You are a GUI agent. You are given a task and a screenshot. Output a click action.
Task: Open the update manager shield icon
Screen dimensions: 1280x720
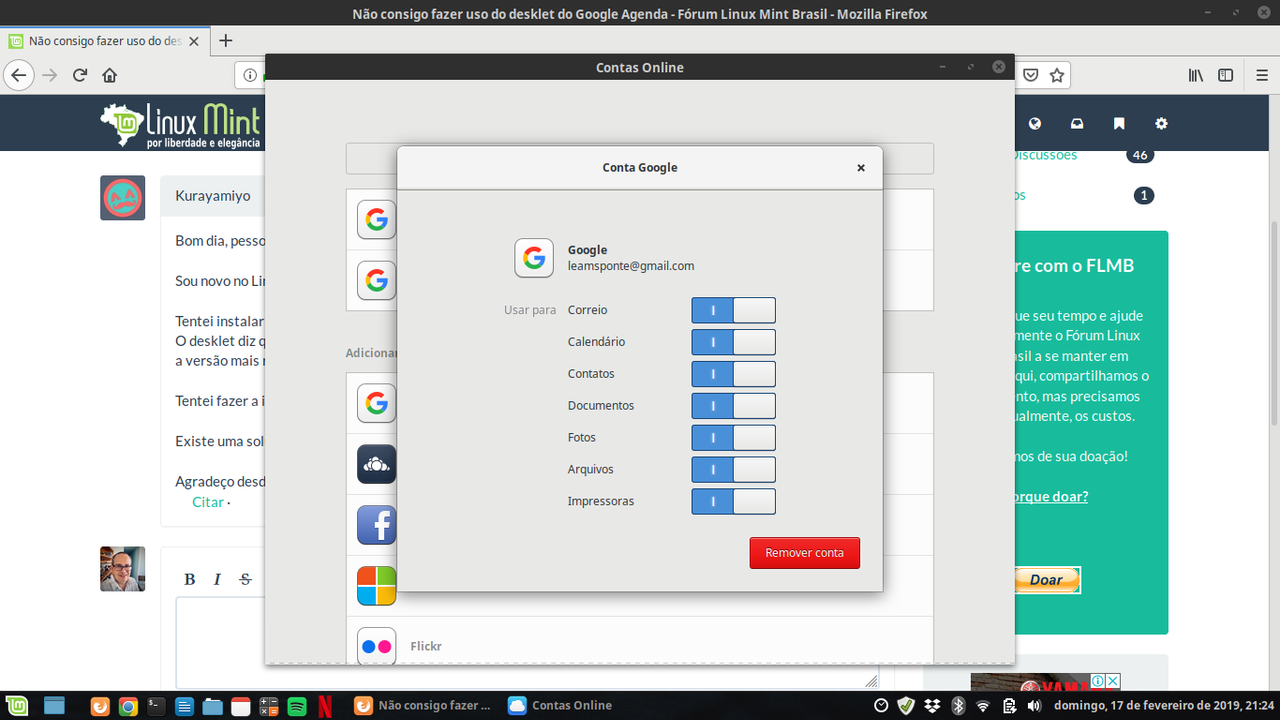point(906,705)
